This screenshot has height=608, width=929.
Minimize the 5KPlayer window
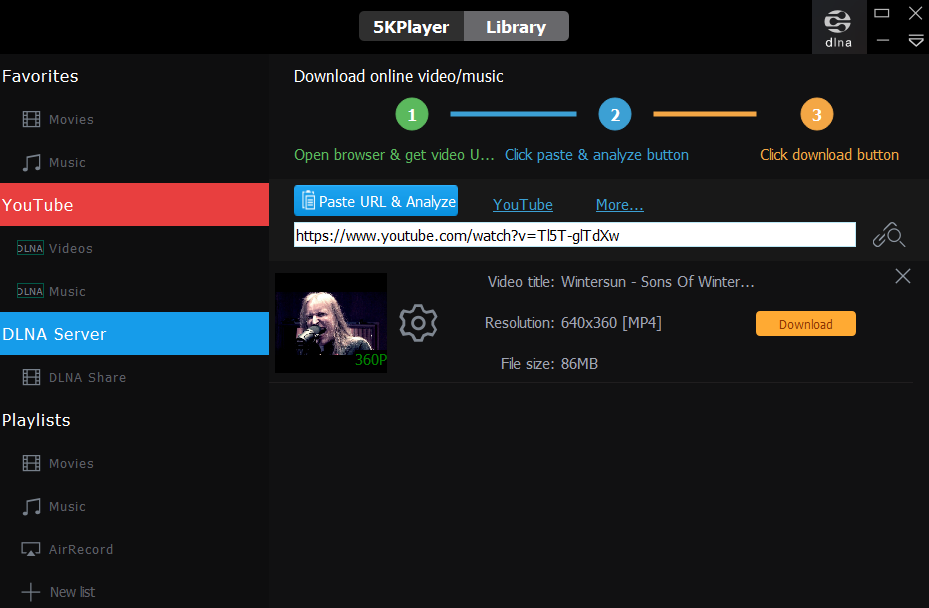coord(883,40)
